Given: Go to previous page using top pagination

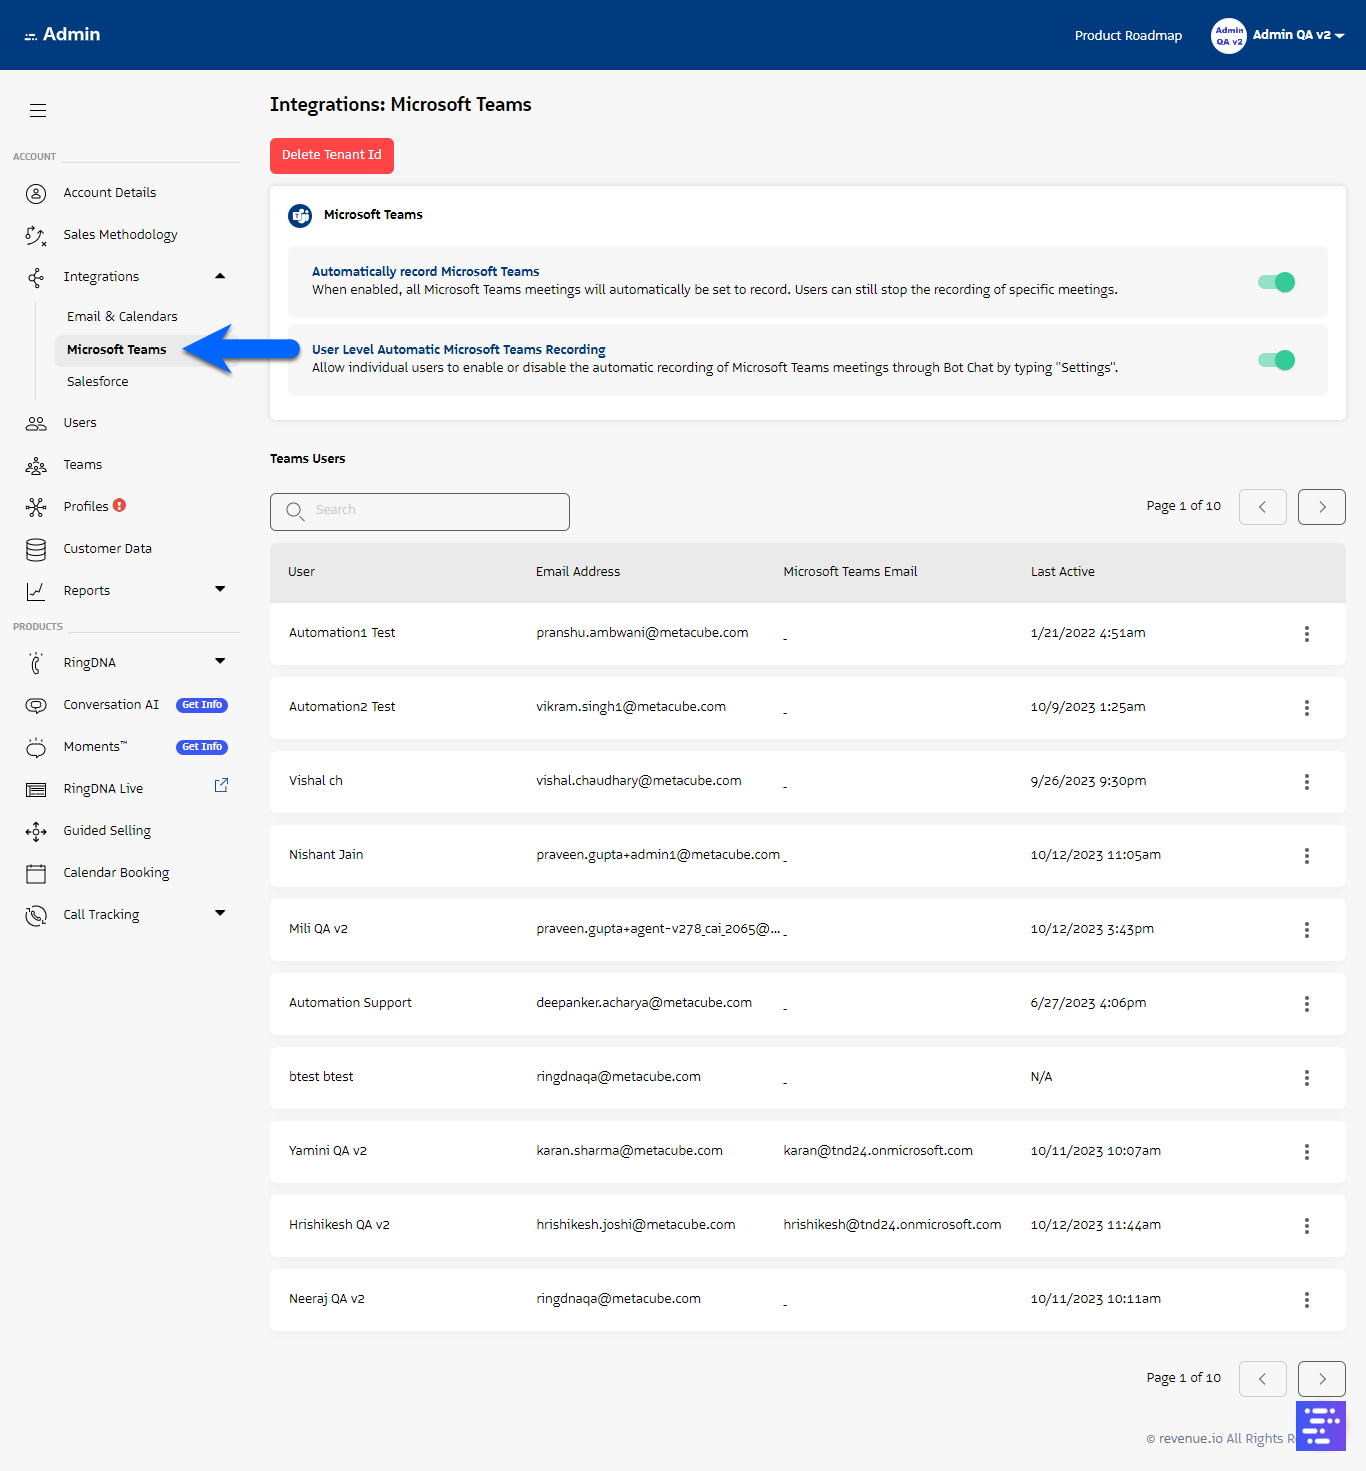Looking at the screenshot, I should [x=1263, y=507].
